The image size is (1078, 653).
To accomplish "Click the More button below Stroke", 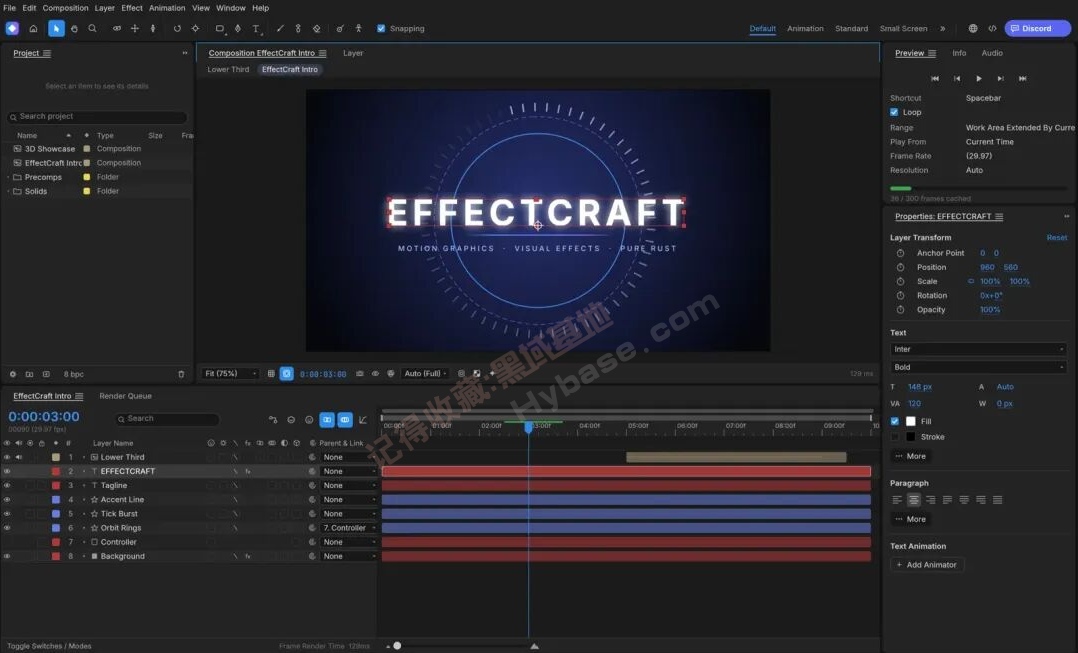I will click(x=910, y=456).
